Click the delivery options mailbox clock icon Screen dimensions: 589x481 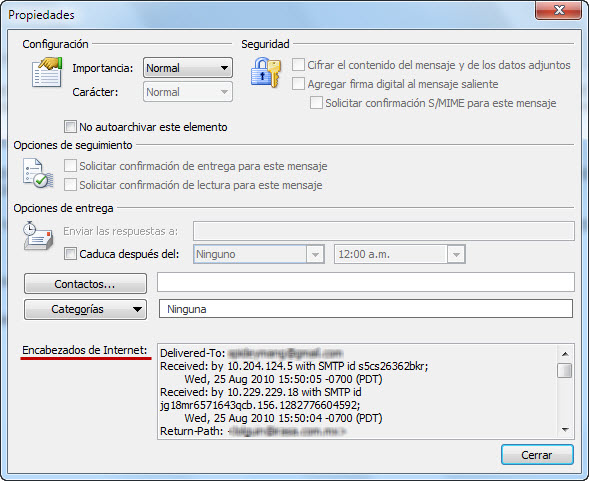click(x=38, y=236)
